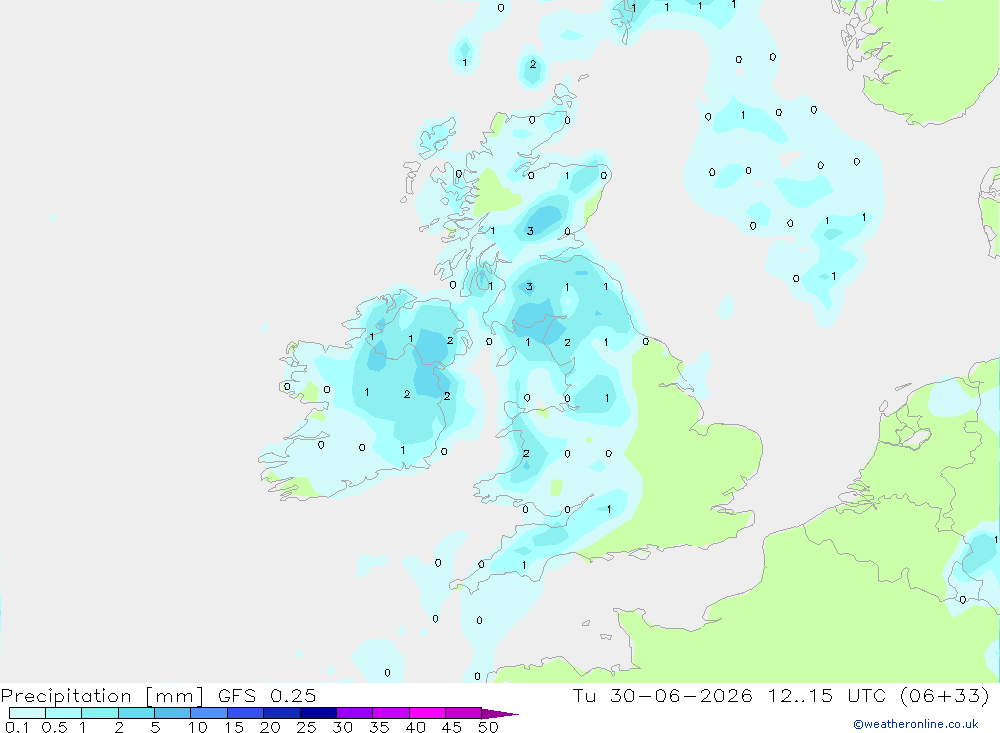
Task: Click the 'GFS 0.25' model label
Action: [267, 695]
